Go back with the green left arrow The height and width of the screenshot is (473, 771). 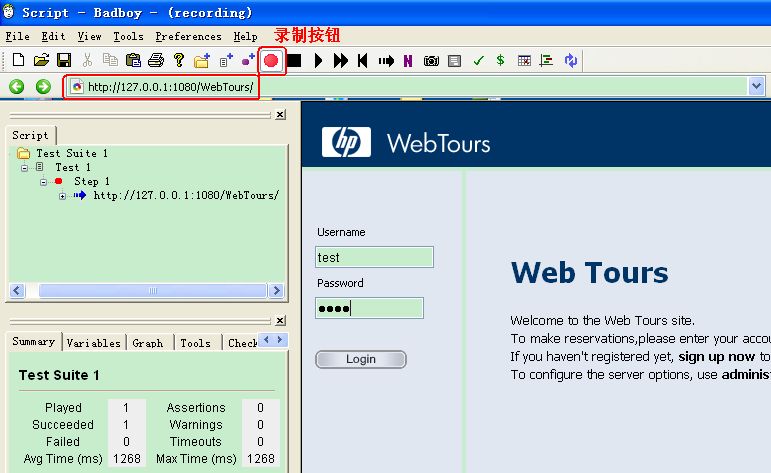(x=17, y=87)
